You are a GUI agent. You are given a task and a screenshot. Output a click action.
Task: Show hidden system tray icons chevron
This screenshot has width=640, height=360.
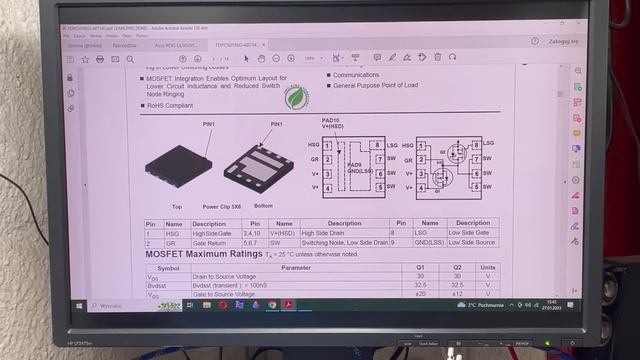point(511,305)
